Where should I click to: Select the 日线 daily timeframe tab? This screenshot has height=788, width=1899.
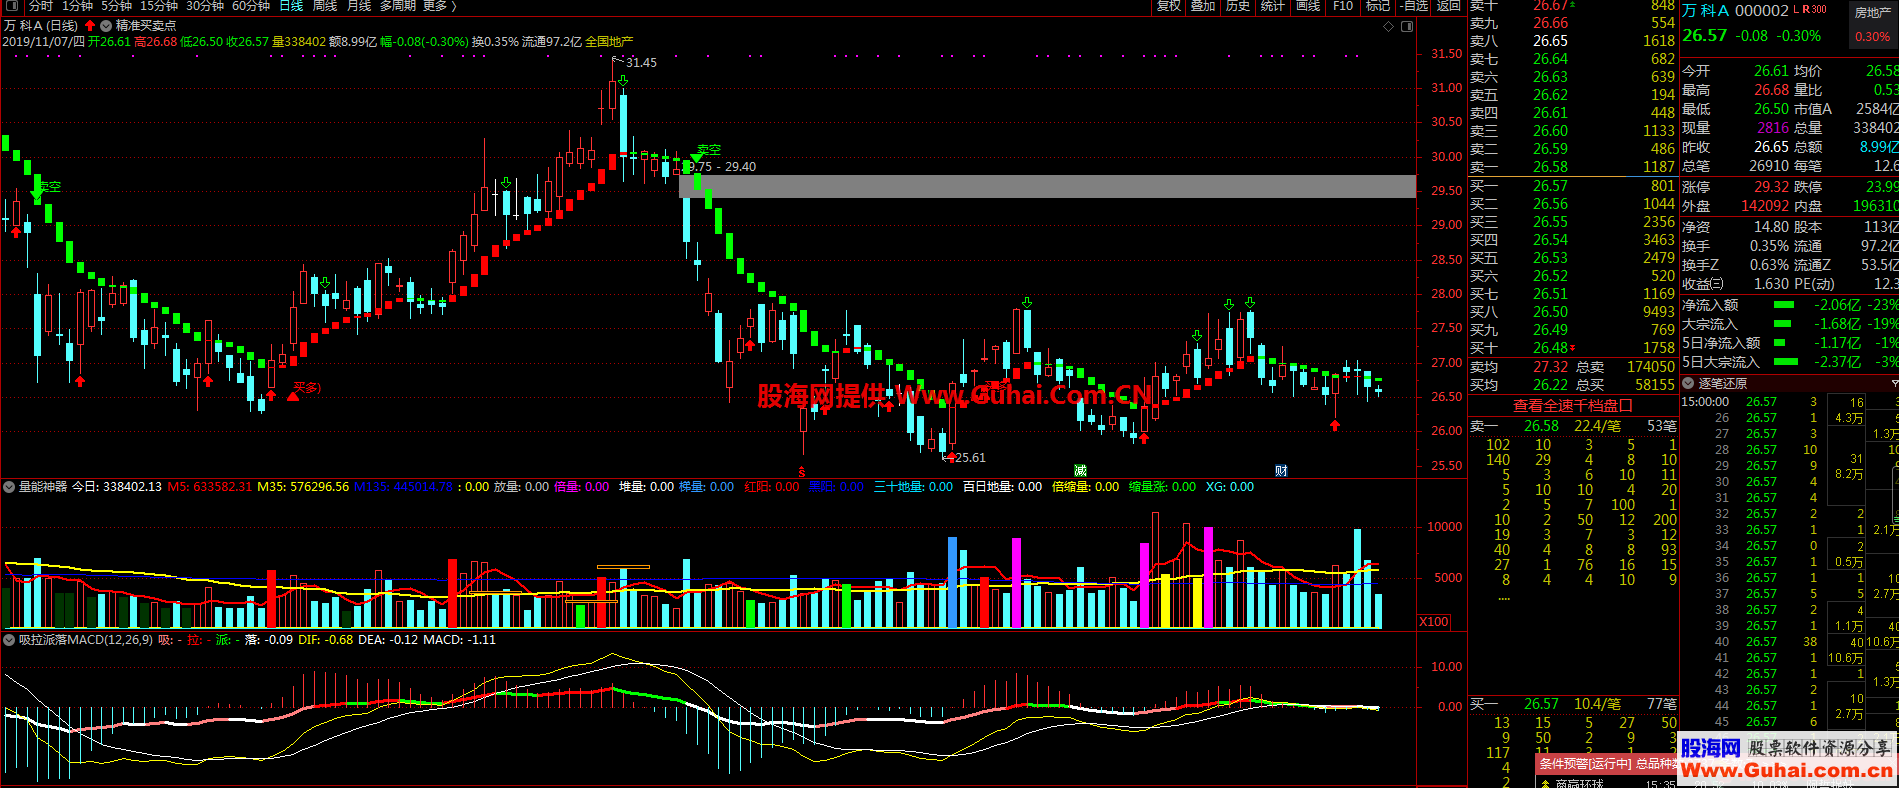click(291, 6)
